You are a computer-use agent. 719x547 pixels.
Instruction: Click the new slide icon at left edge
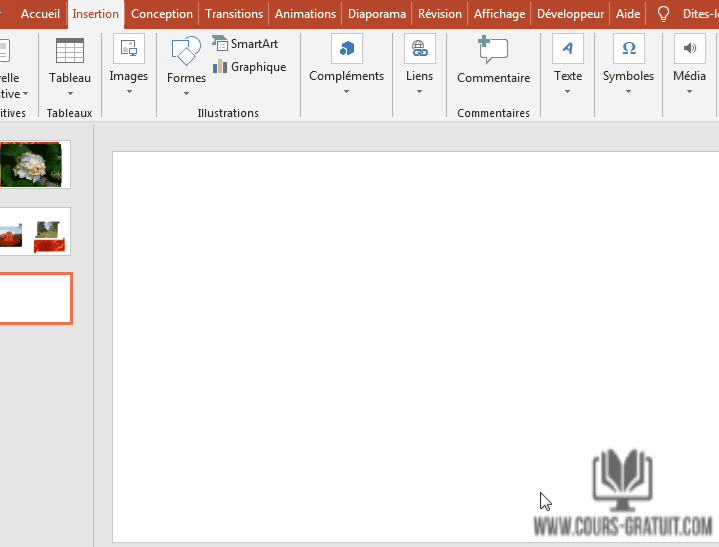click(4, 50)
